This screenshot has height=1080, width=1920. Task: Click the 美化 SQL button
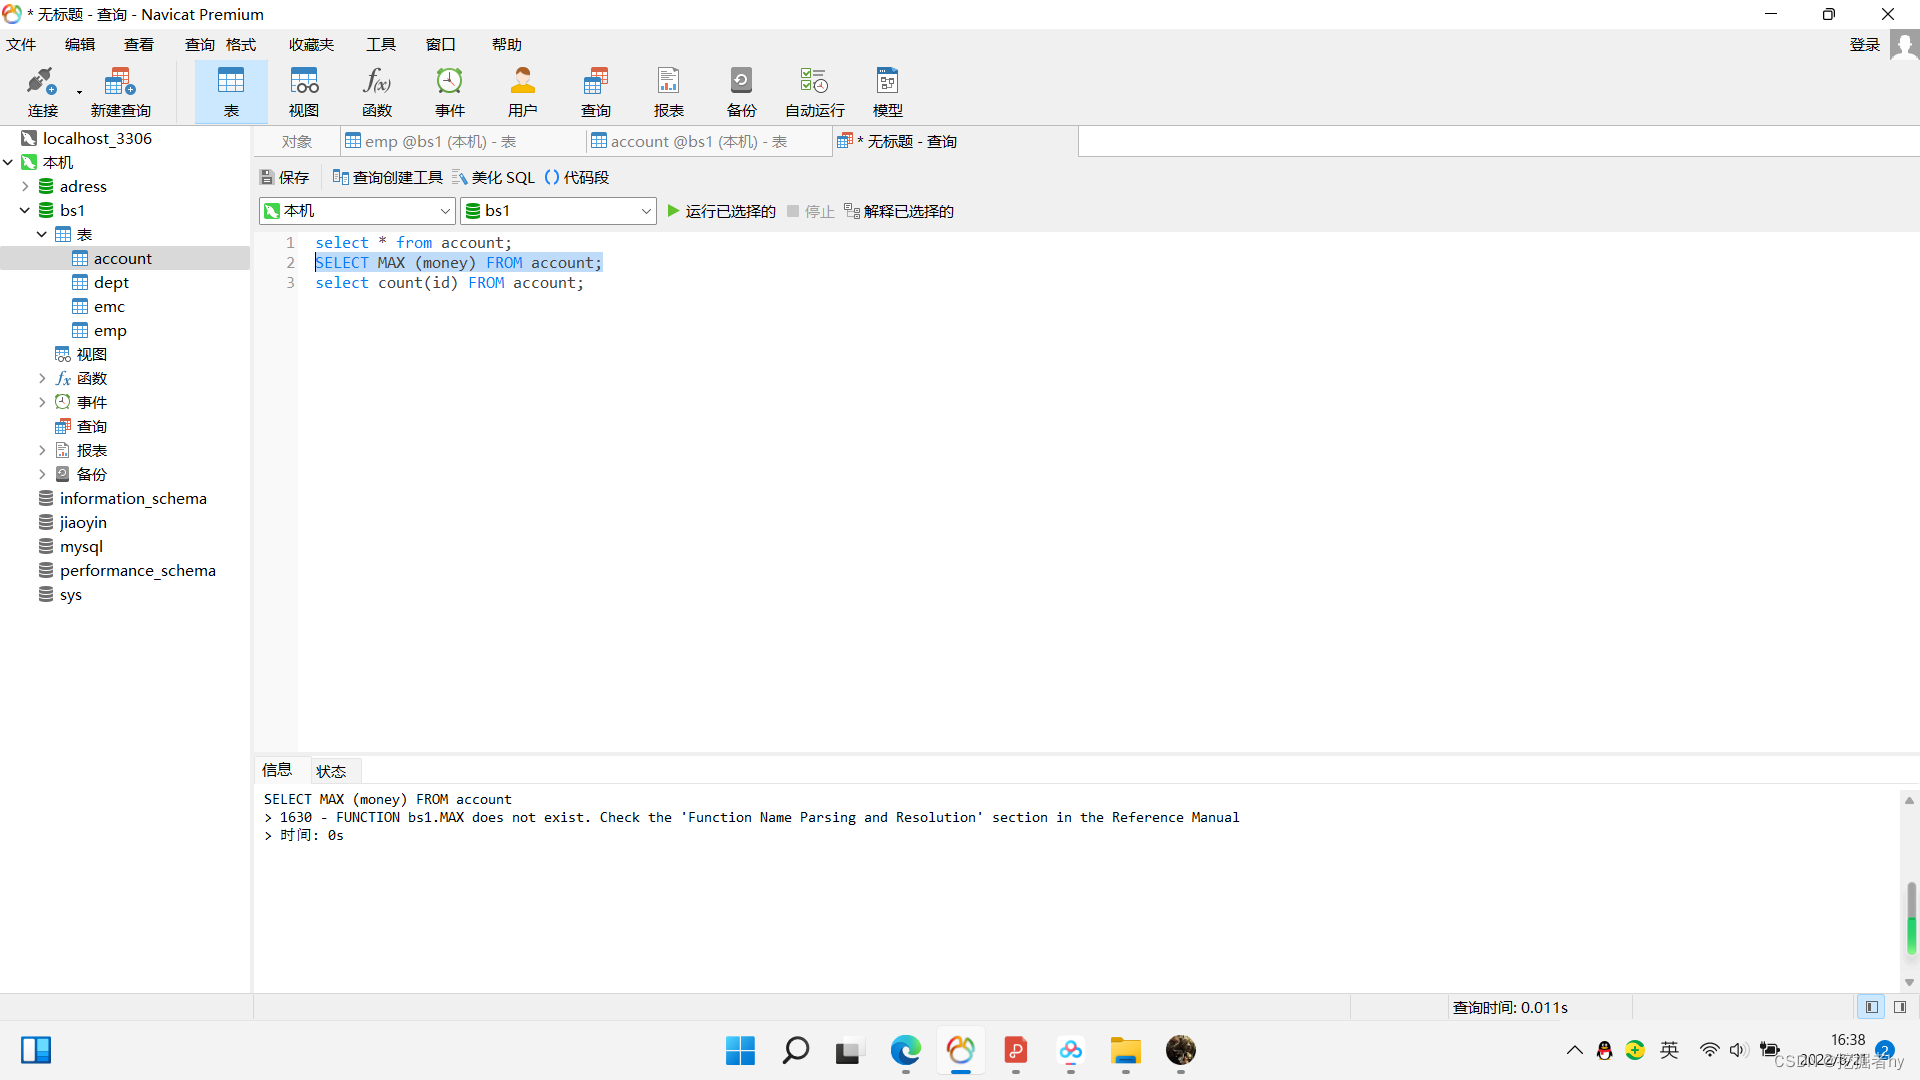click(x=493, y=177)
